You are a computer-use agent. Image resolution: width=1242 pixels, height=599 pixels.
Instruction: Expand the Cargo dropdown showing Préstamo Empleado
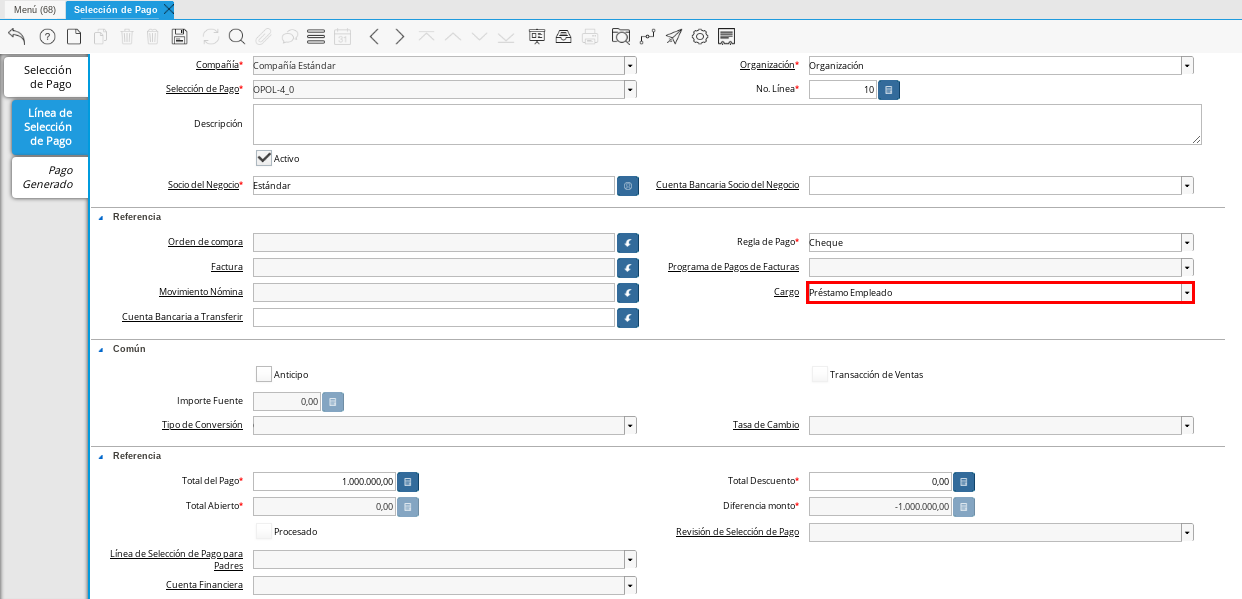[x=1186, y=293]
